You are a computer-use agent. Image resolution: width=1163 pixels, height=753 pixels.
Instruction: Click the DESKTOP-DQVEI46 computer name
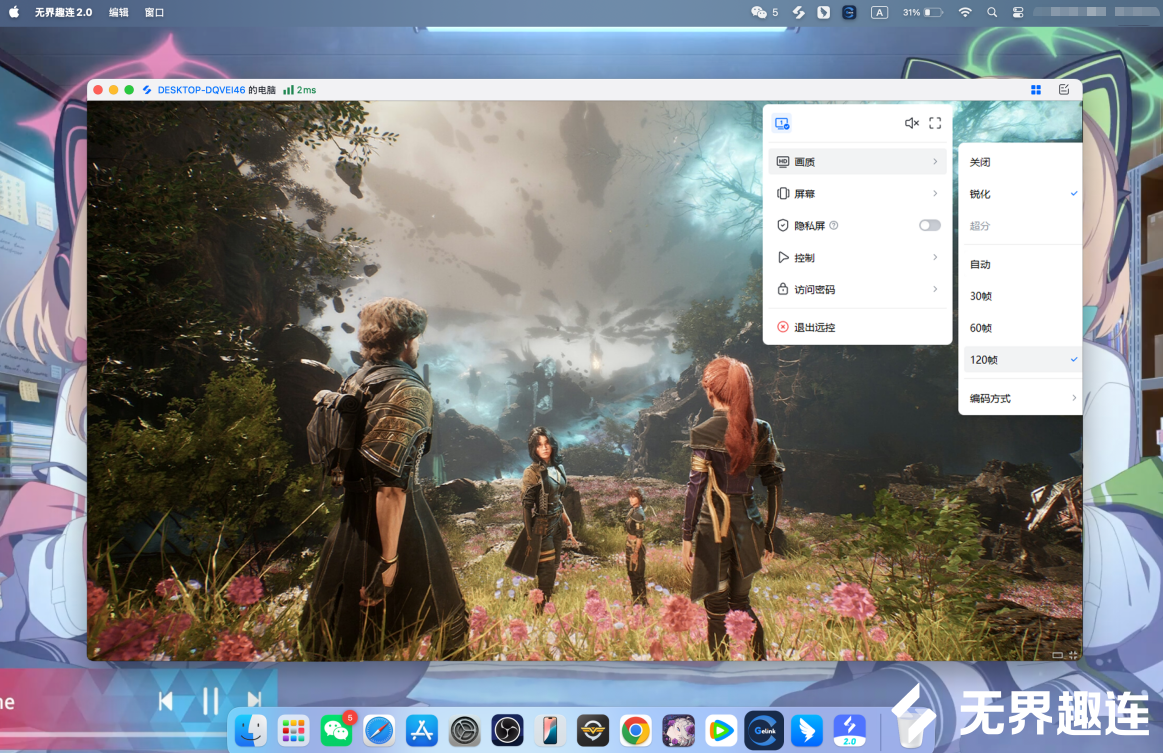coord(201,90)
